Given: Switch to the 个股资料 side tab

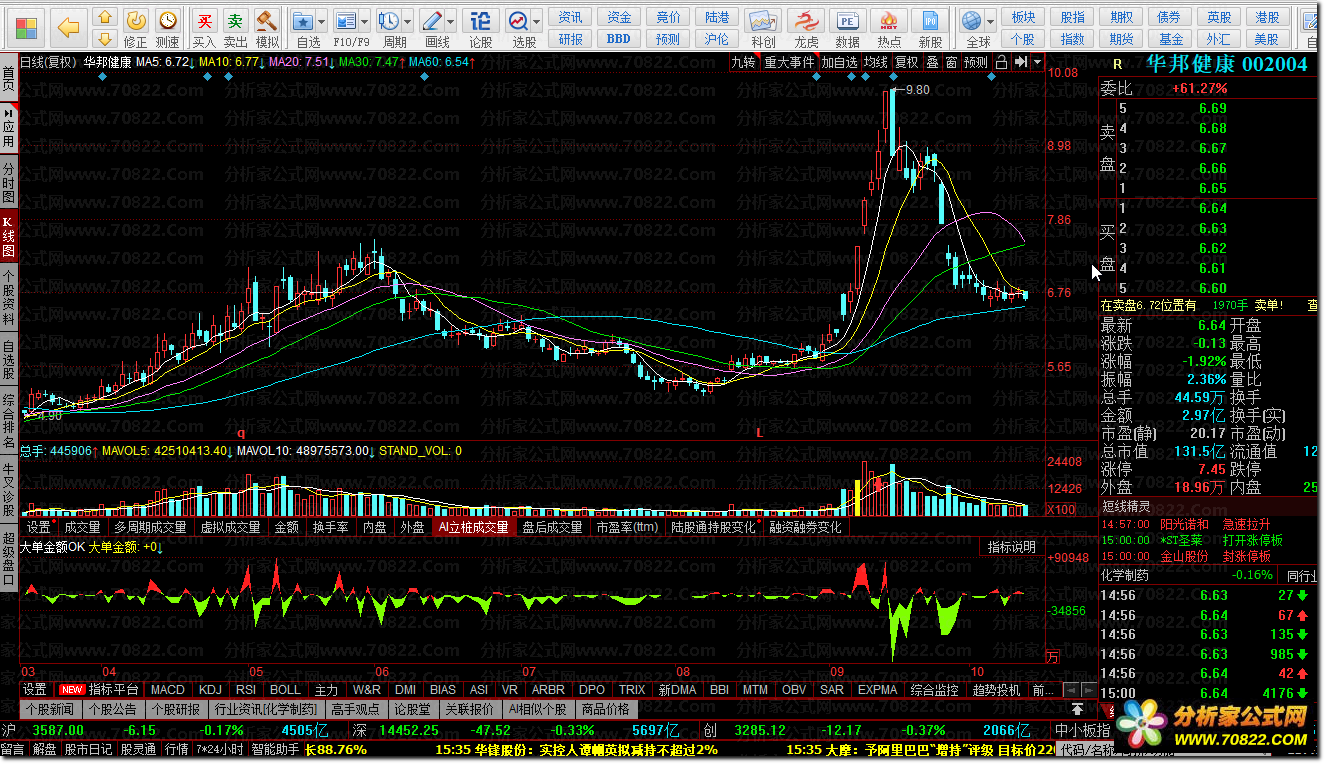Looking at the screenshot, I should point(8,298).
